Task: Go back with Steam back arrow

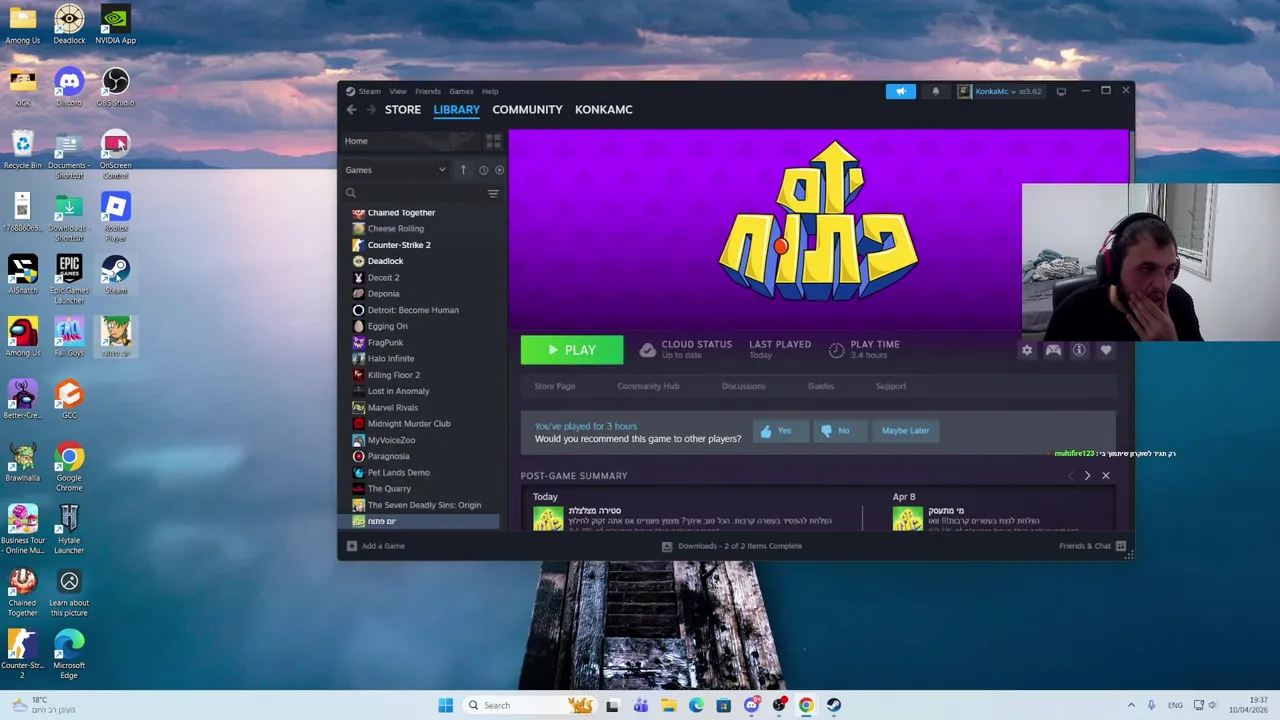Action: click(x=351, y=110)
